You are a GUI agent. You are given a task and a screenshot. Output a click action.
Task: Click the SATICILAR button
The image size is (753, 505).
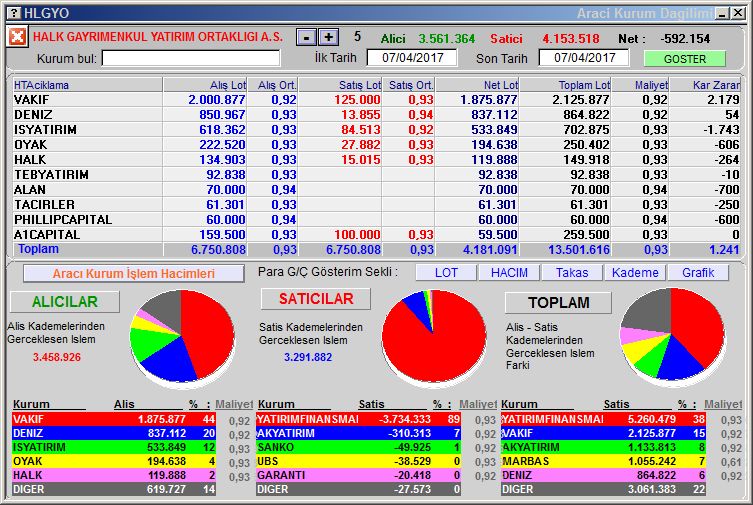pos(316,299)
